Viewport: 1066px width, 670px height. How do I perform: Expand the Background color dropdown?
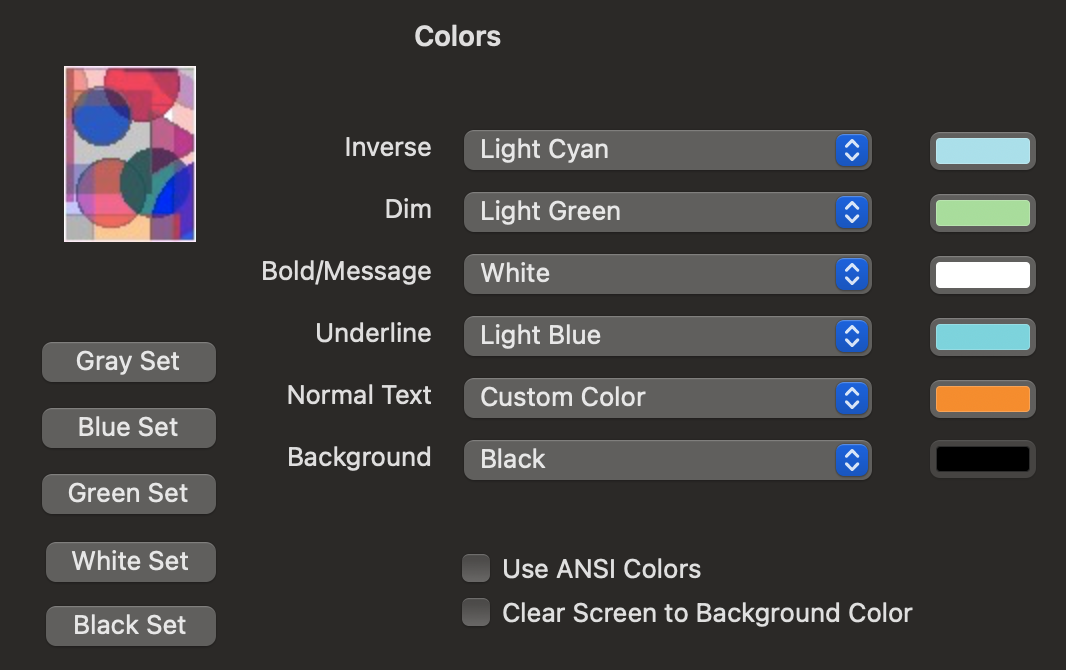(667, 460)
